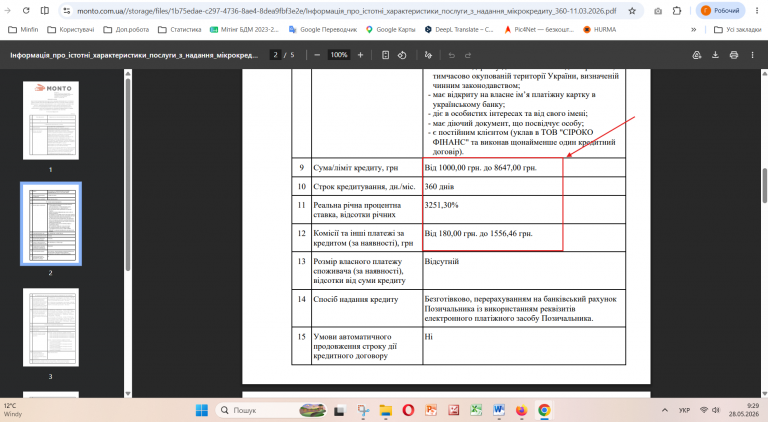The image size is (768, 422).
Task: Click the 100% zoom level field
Action: coord(338,55)
